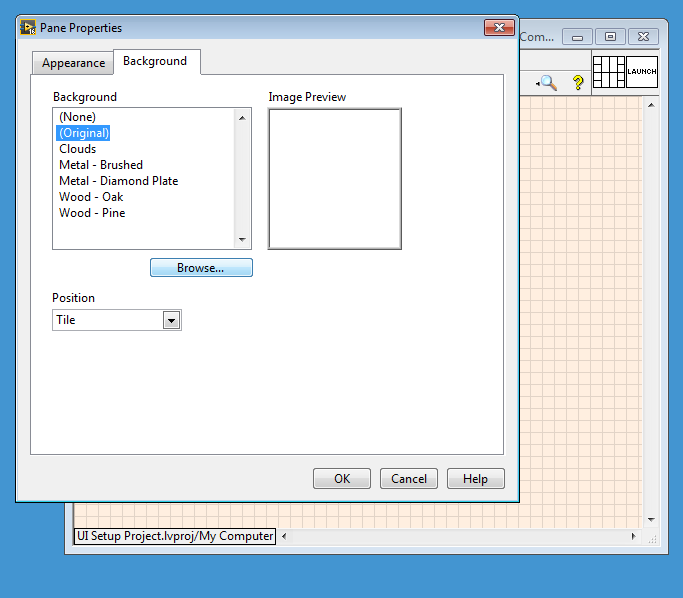
Task: Click the LAUNCH VI icon
Action: (642, 72)
